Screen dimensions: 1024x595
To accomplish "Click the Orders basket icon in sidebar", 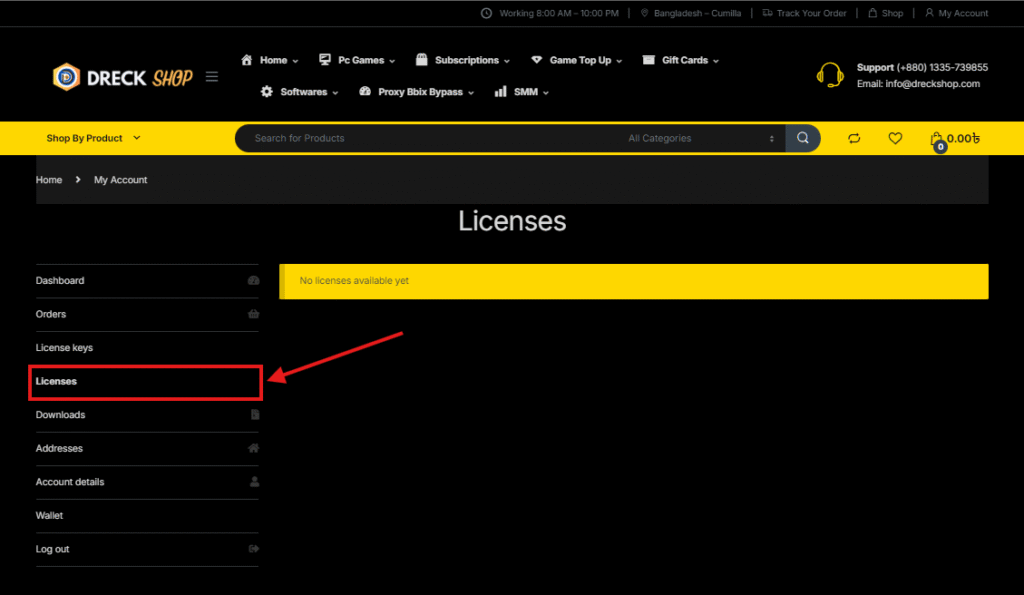I will (253, 314).
